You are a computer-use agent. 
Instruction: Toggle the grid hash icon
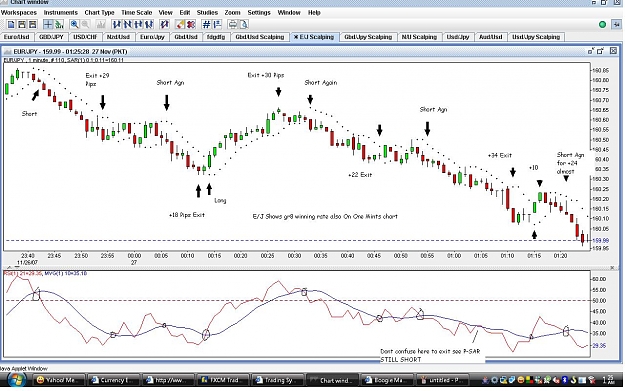tap(206, 25)
